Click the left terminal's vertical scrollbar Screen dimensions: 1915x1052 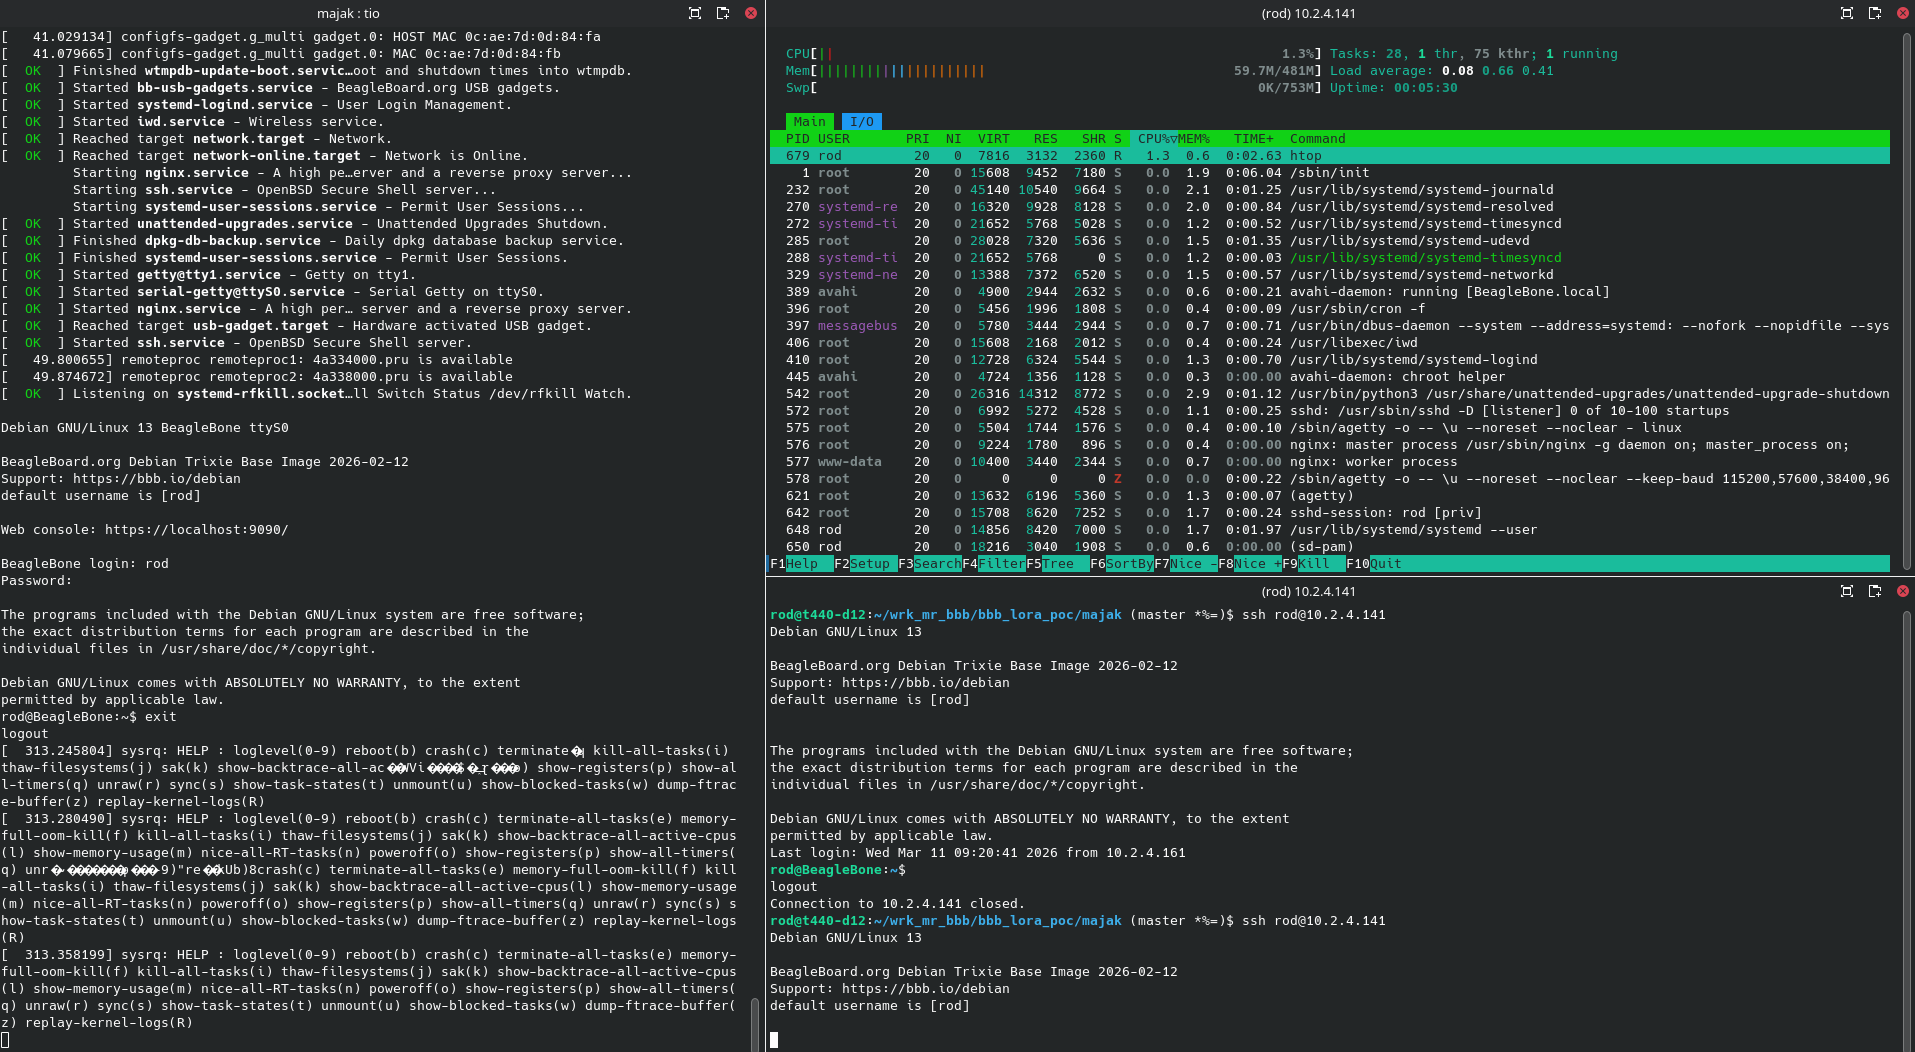(755, 1020)
